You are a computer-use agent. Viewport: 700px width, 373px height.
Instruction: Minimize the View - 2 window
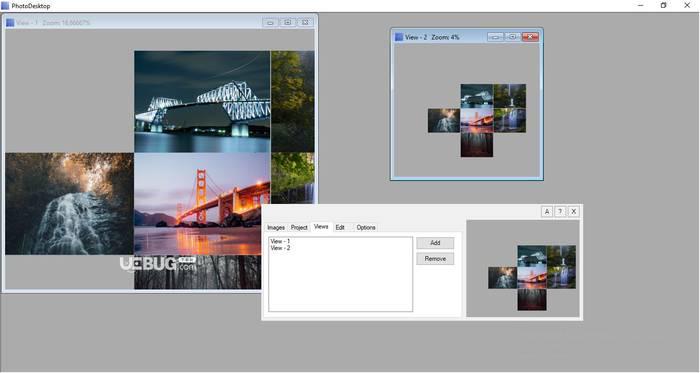coord(495,37)
